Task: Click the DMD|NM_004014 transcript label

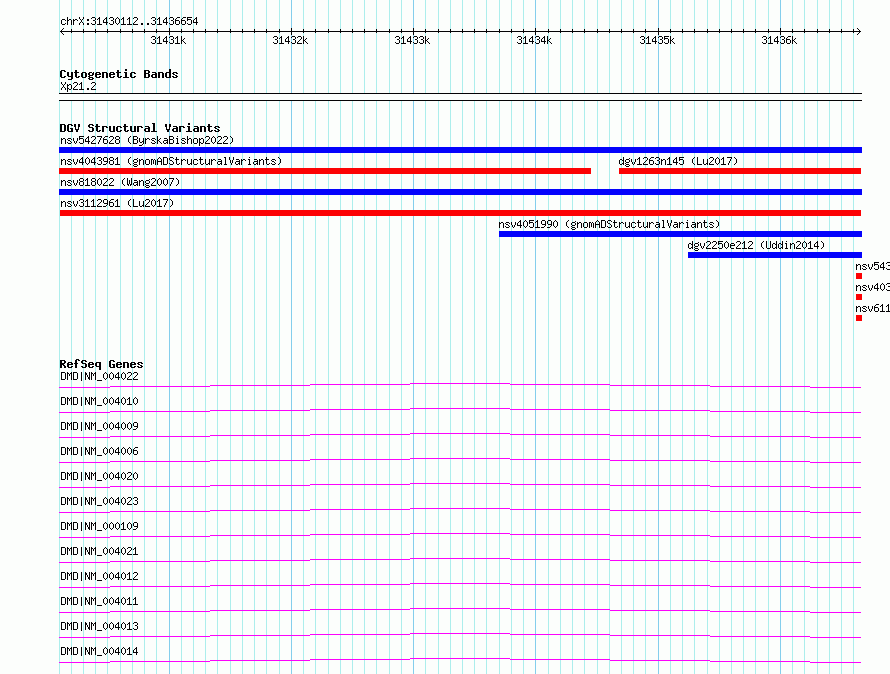Action: pos(99,651)
